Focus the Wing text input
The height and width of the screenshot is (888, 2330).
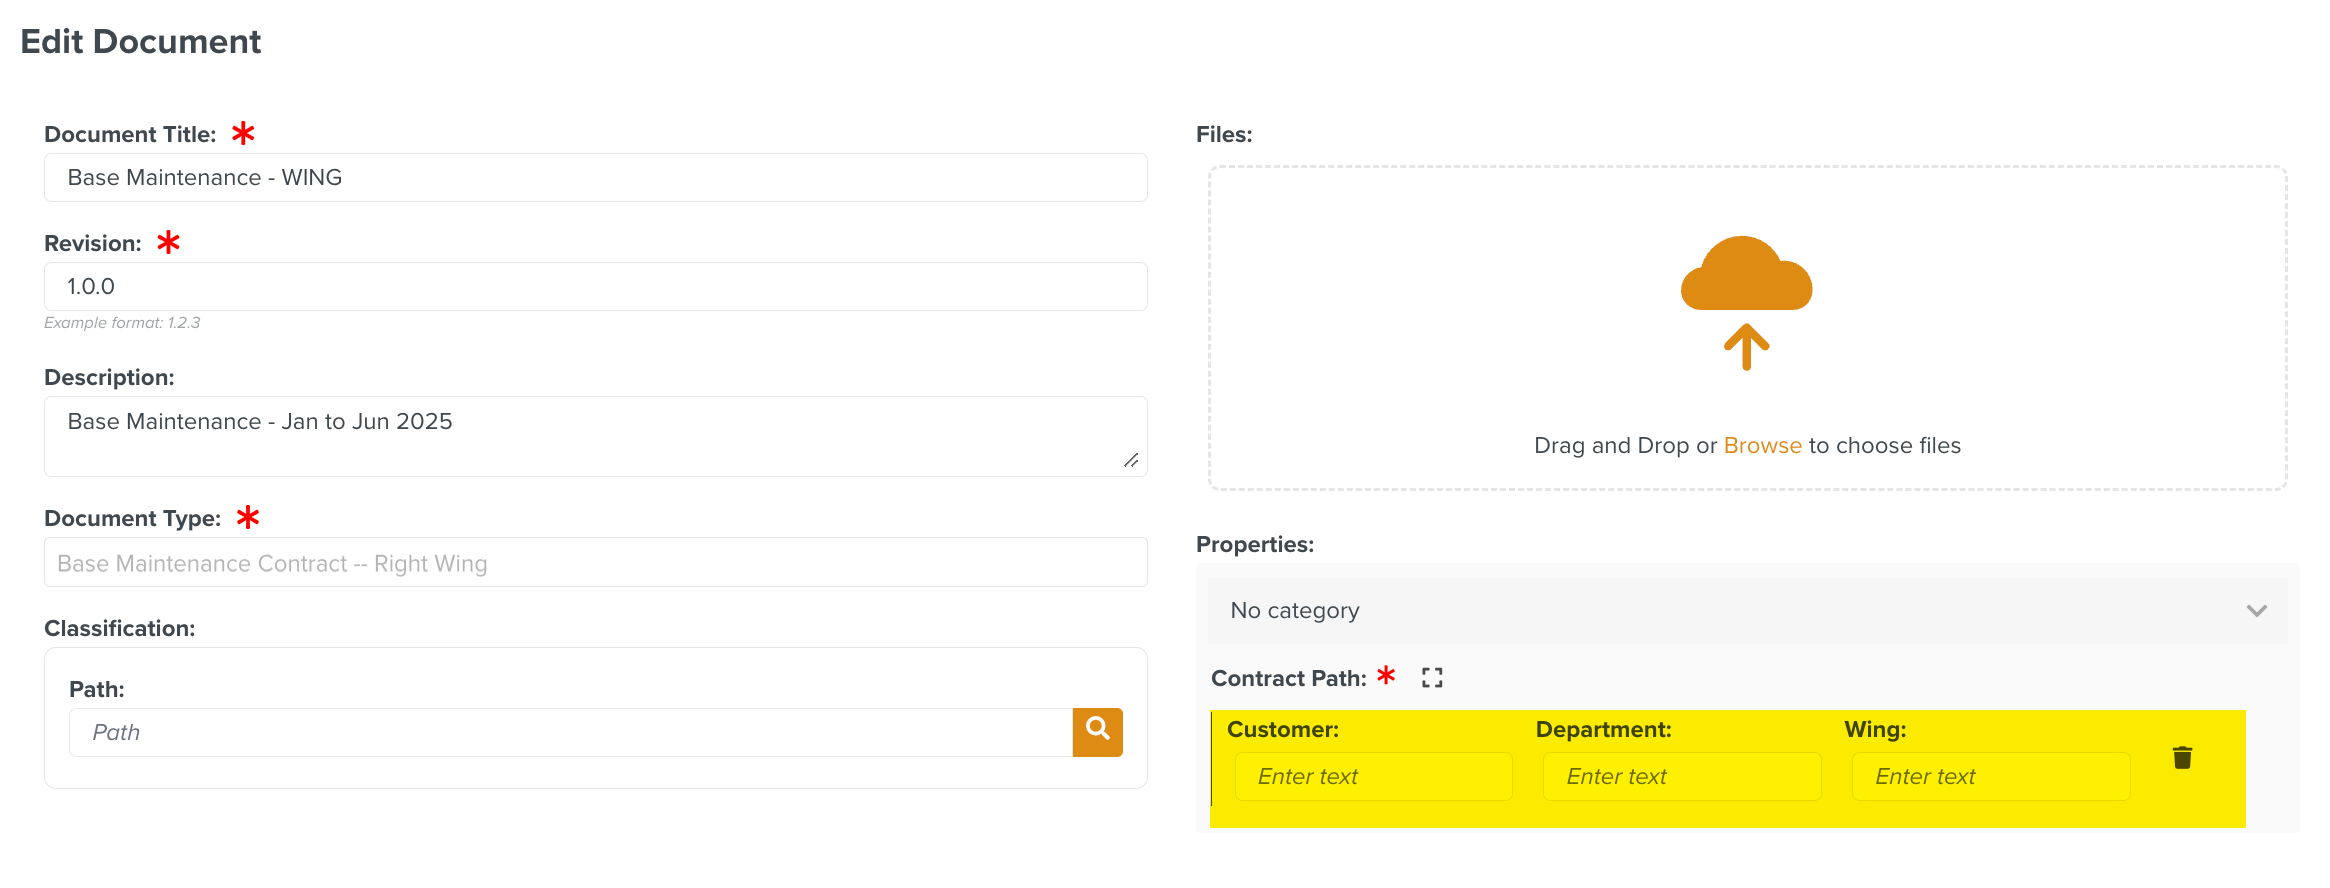click(x=1990, y=777)
